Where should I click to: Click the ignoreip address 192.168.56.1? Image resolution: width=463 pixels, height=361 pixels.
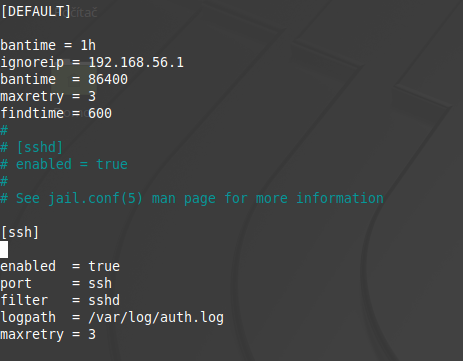[136, 62]
